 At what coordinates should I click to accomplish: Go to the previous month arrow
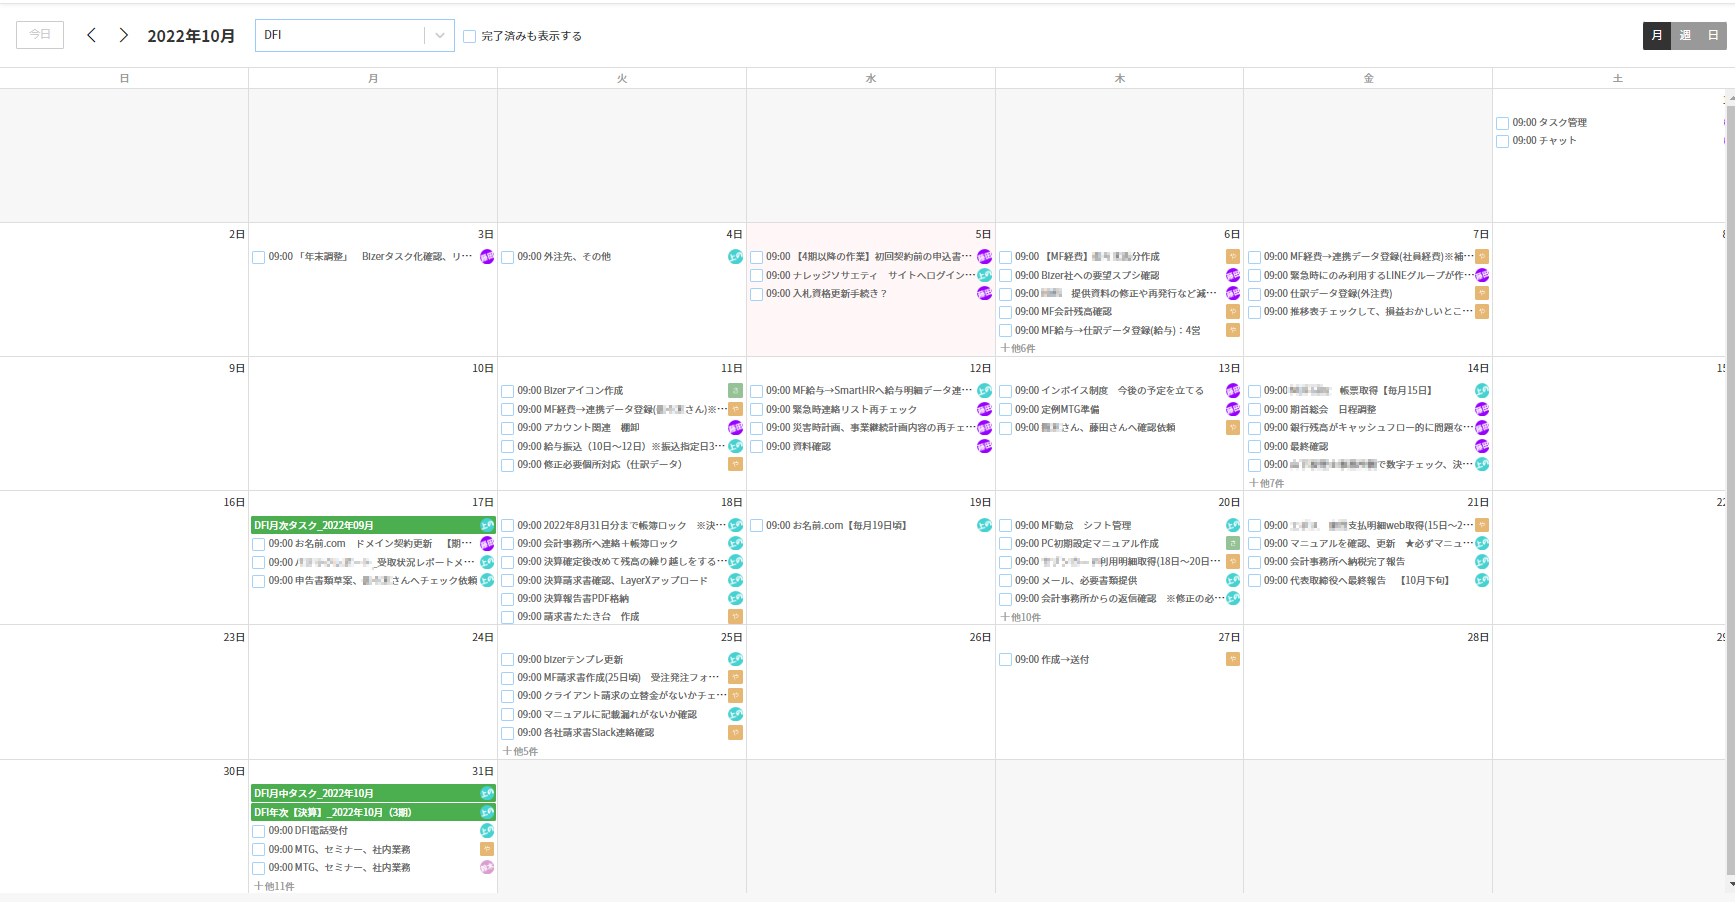click(x=91, y=35)
